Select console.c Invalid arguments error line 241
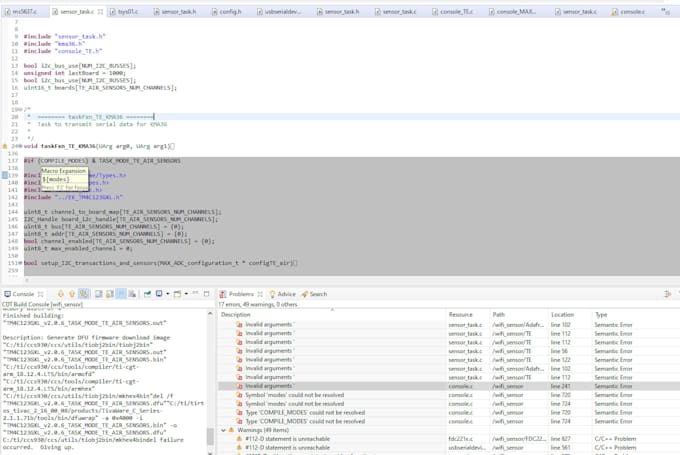Viewport: 680px width, 455px height. (449, 386)
